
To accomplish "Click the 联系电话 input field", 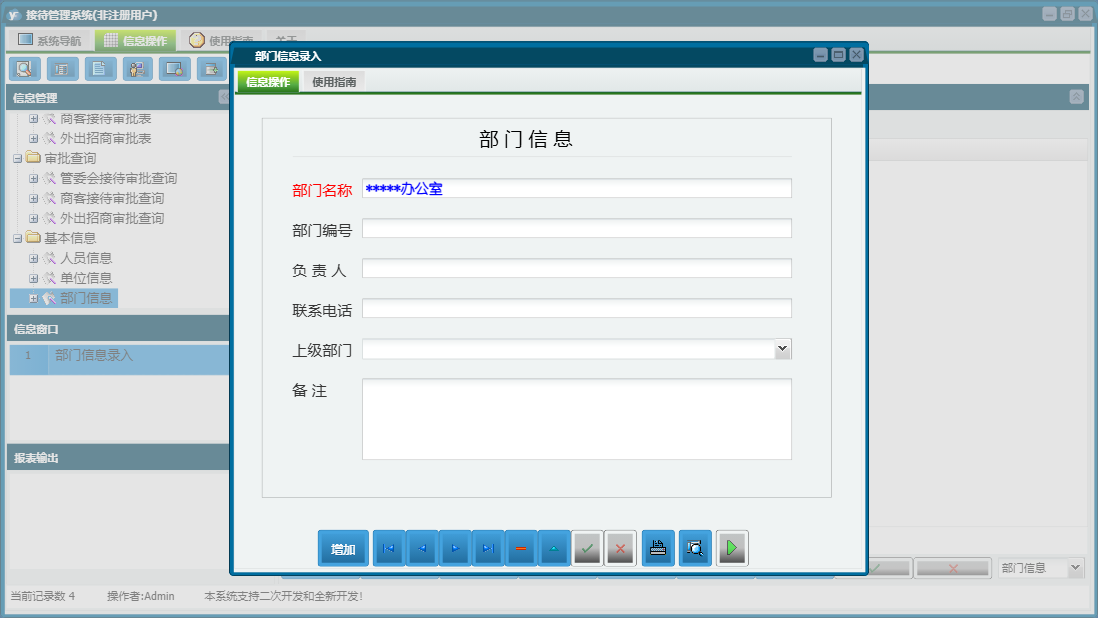I will pyautogui.click(x=576, y=309).
